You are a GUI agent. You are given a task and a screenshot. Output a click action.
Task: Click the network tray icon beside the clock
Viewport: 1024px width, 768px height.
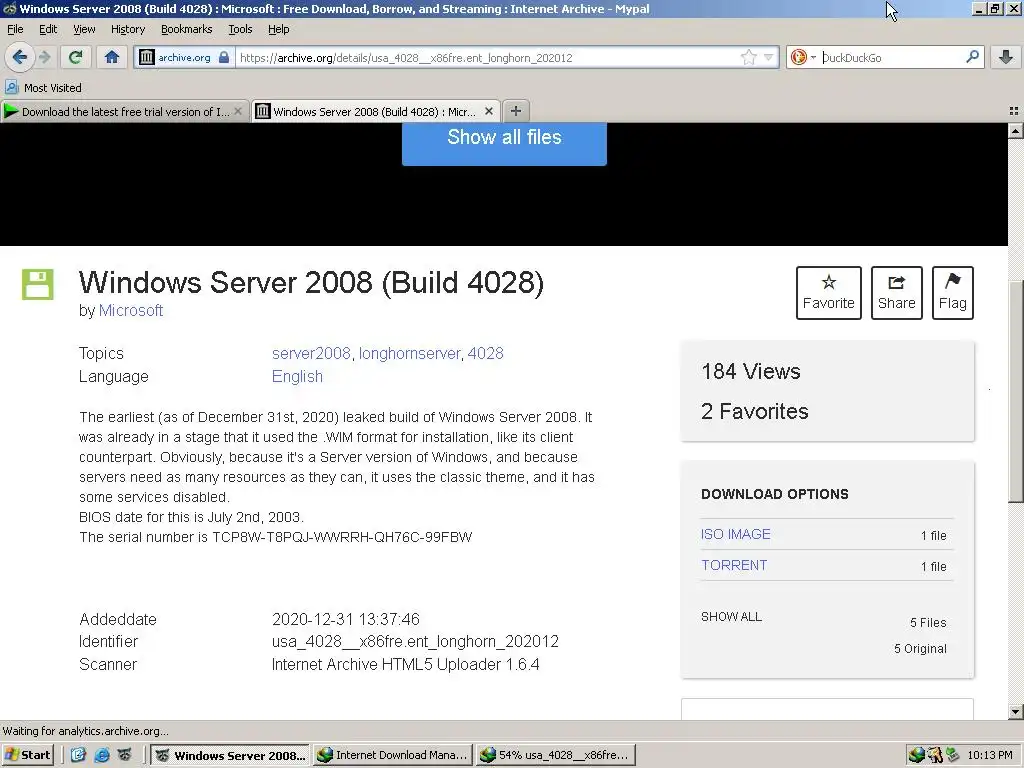[953, 756]
